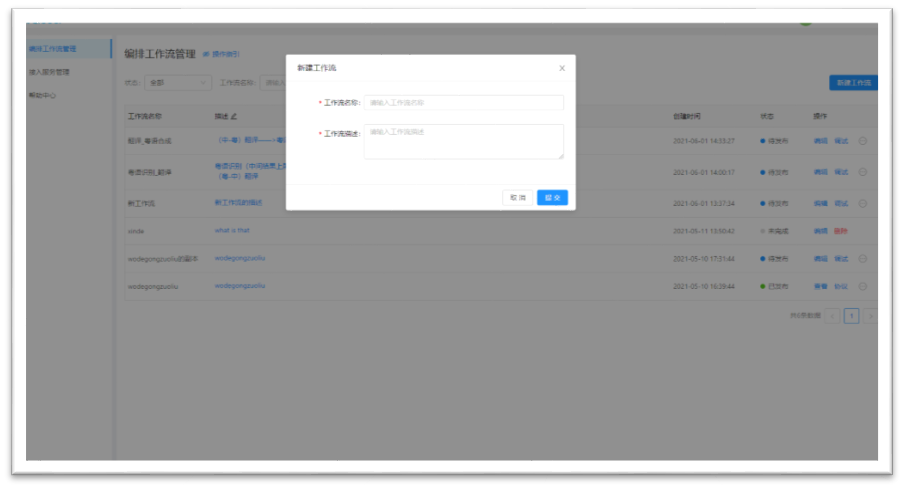Viewport: 904px width, 489px height.
Task: Click the blue 提交 button
Action: (552, 197)
